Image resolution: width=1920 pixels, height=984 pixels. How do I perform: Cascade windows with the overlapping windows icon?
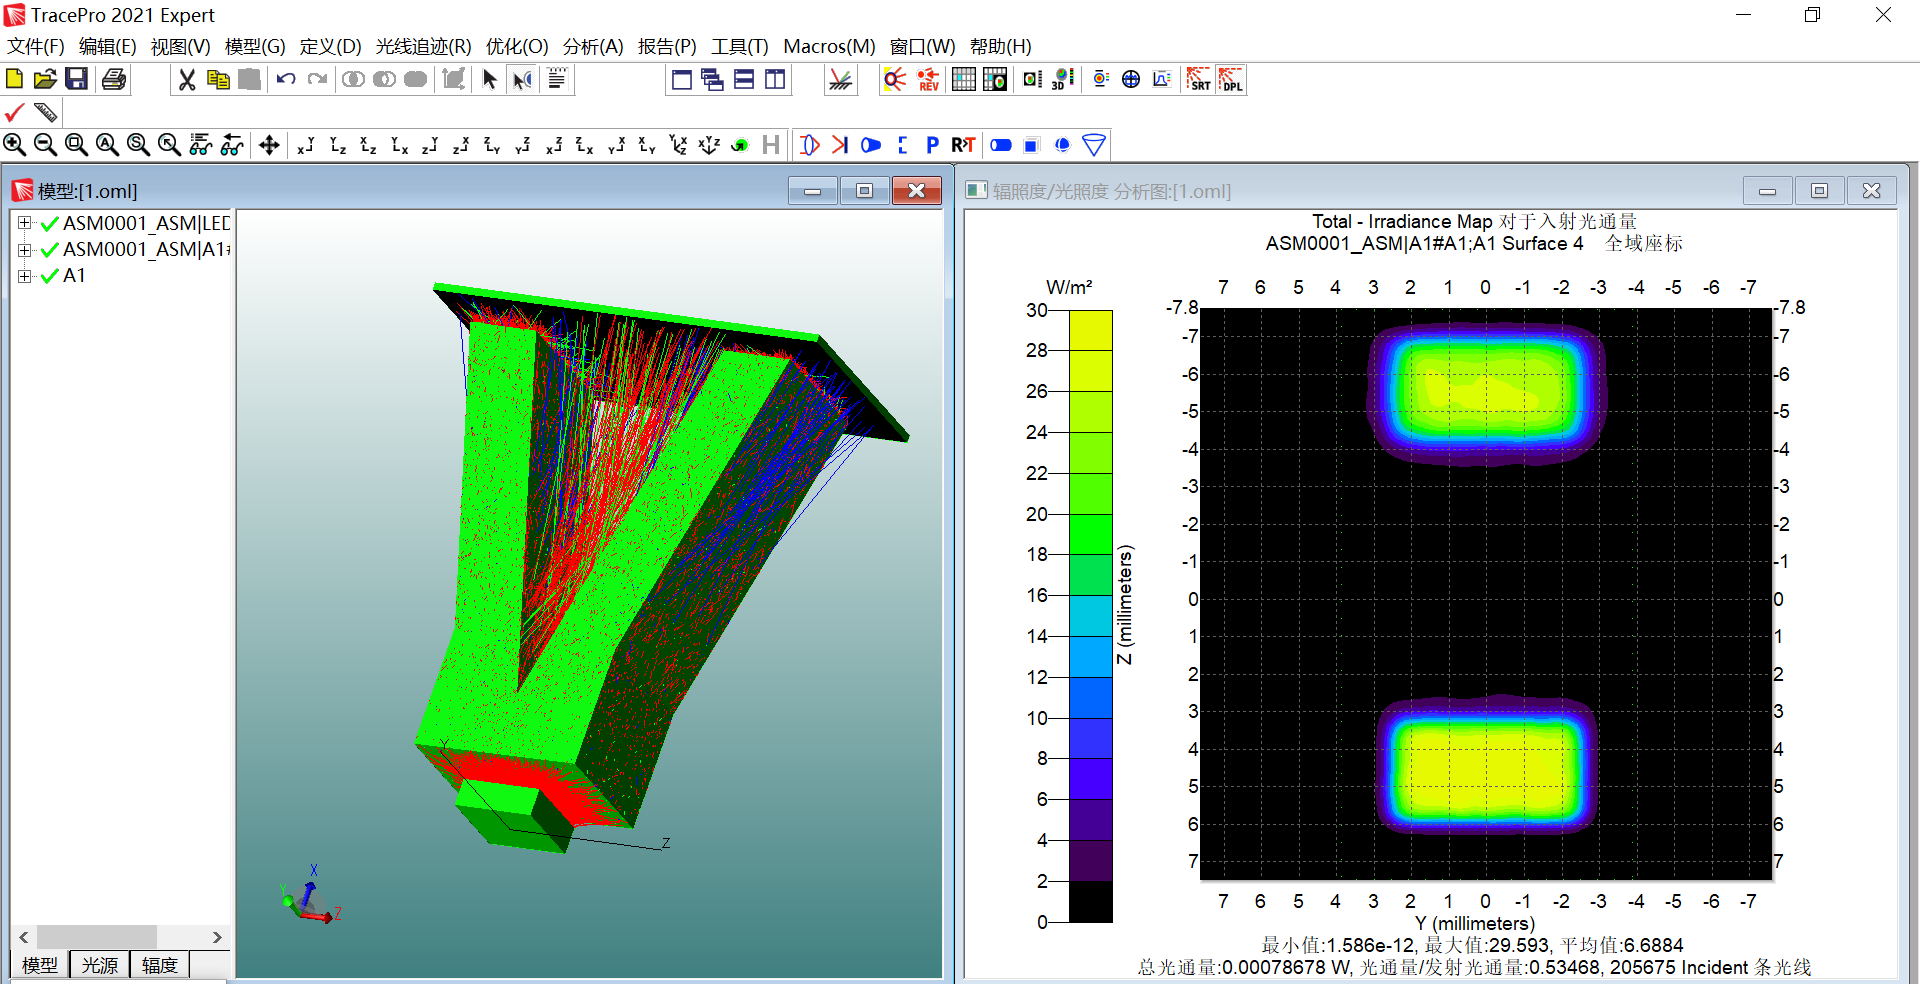pyautogui.click(x=713, y=80)
